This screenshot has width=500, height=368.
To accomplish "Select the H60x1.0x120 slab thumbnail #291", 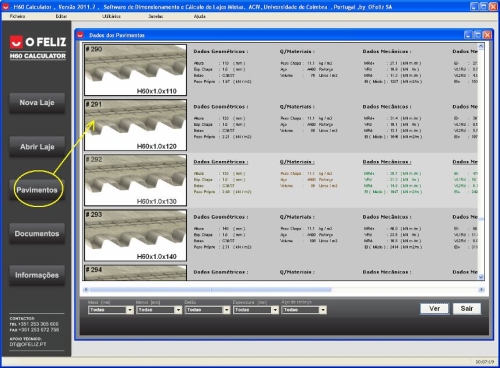I will click(135, 125).
